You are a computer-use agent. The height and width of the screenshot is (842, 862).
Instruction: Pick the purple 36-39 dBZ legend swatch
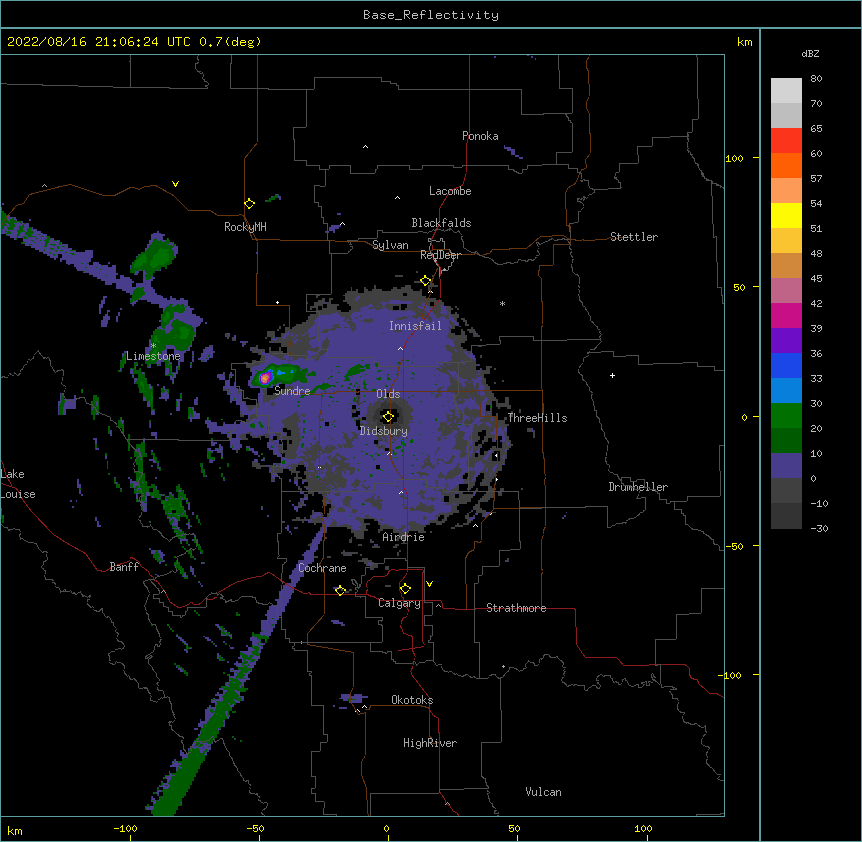[786, 340]
